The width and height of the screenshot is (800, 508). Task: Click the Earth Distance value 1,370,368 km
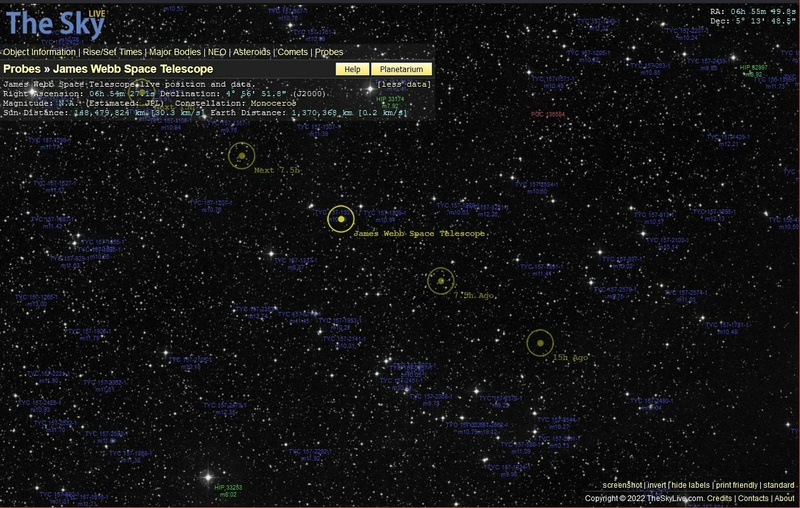322,113
